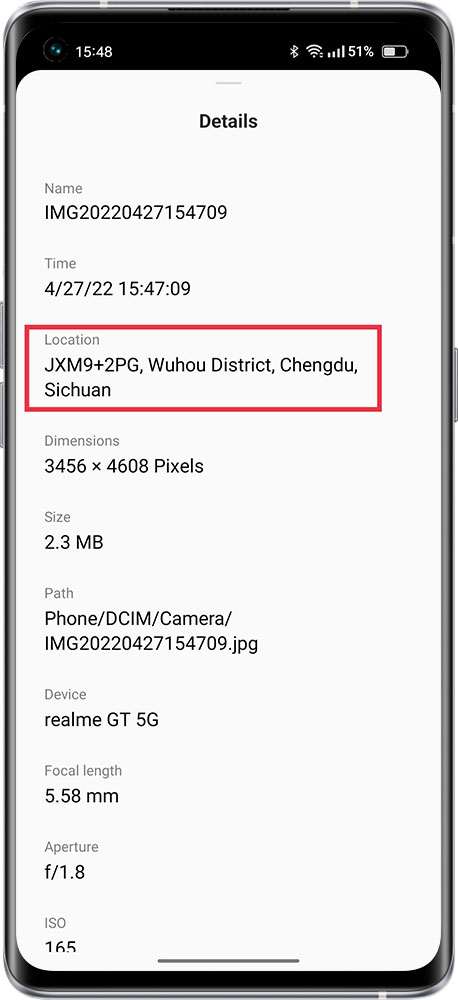Tap the Wi-Fi status icon
Image resolution: width=458 pixels, height=1000 pixels.
[314, 52]
